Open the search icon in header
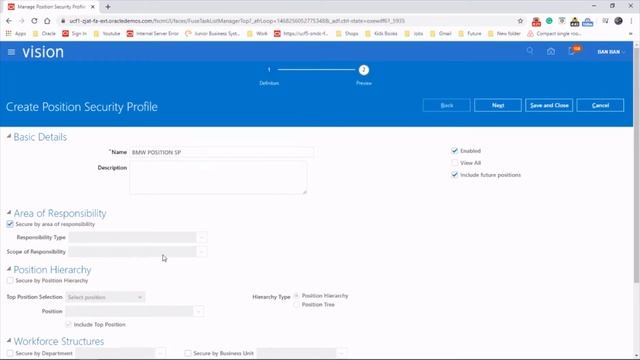The width and height of the screenshot is (640, 360). tap(530, 51)
